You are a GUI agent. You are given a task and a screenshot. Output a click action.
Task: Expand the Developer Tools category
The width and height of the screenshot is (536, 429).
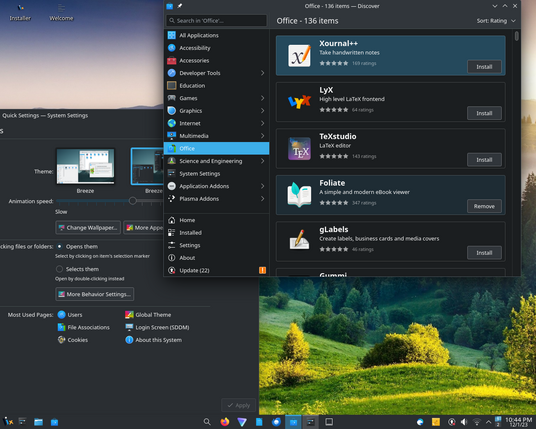click(x=262, y=73)
